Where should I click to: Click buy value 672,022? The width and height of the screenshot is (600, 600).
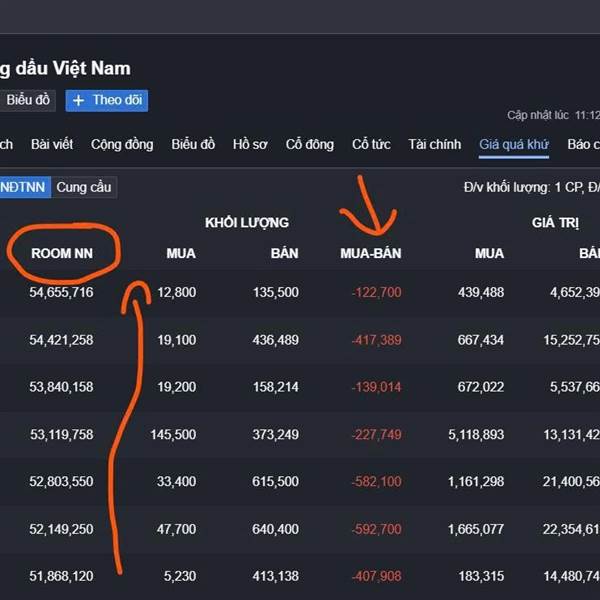481,387
